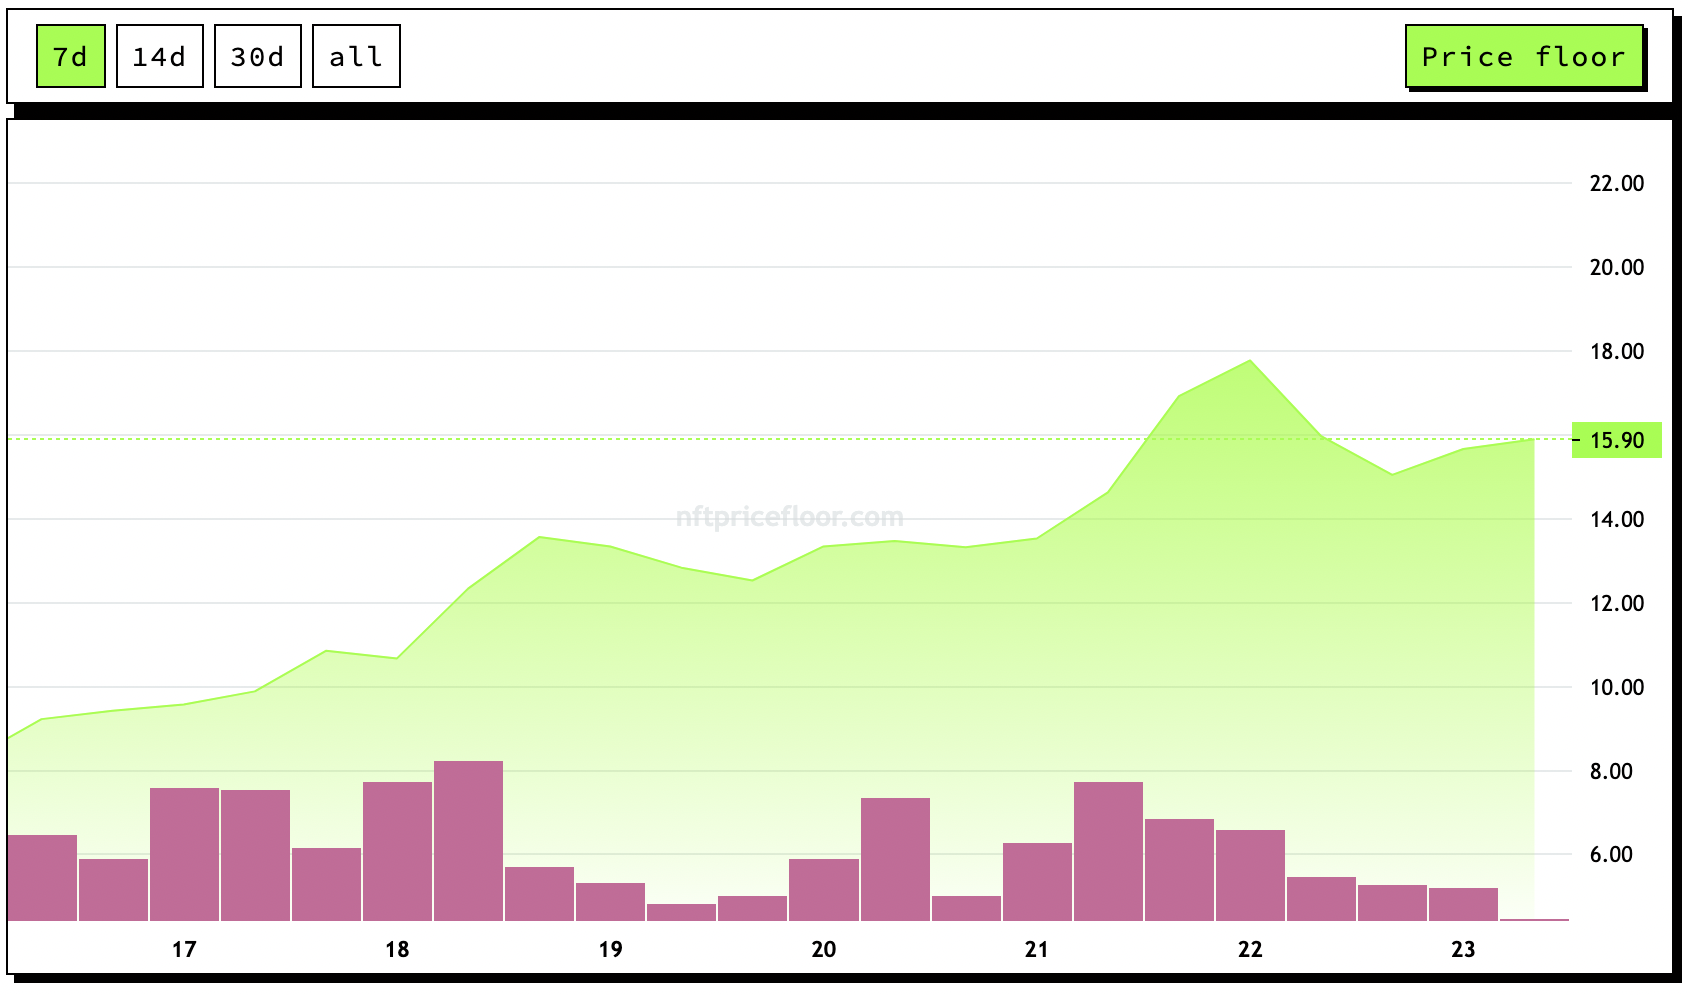Click the 6.00 y-axis price label
1688x995 pixels.
[x=1611, y=854]
